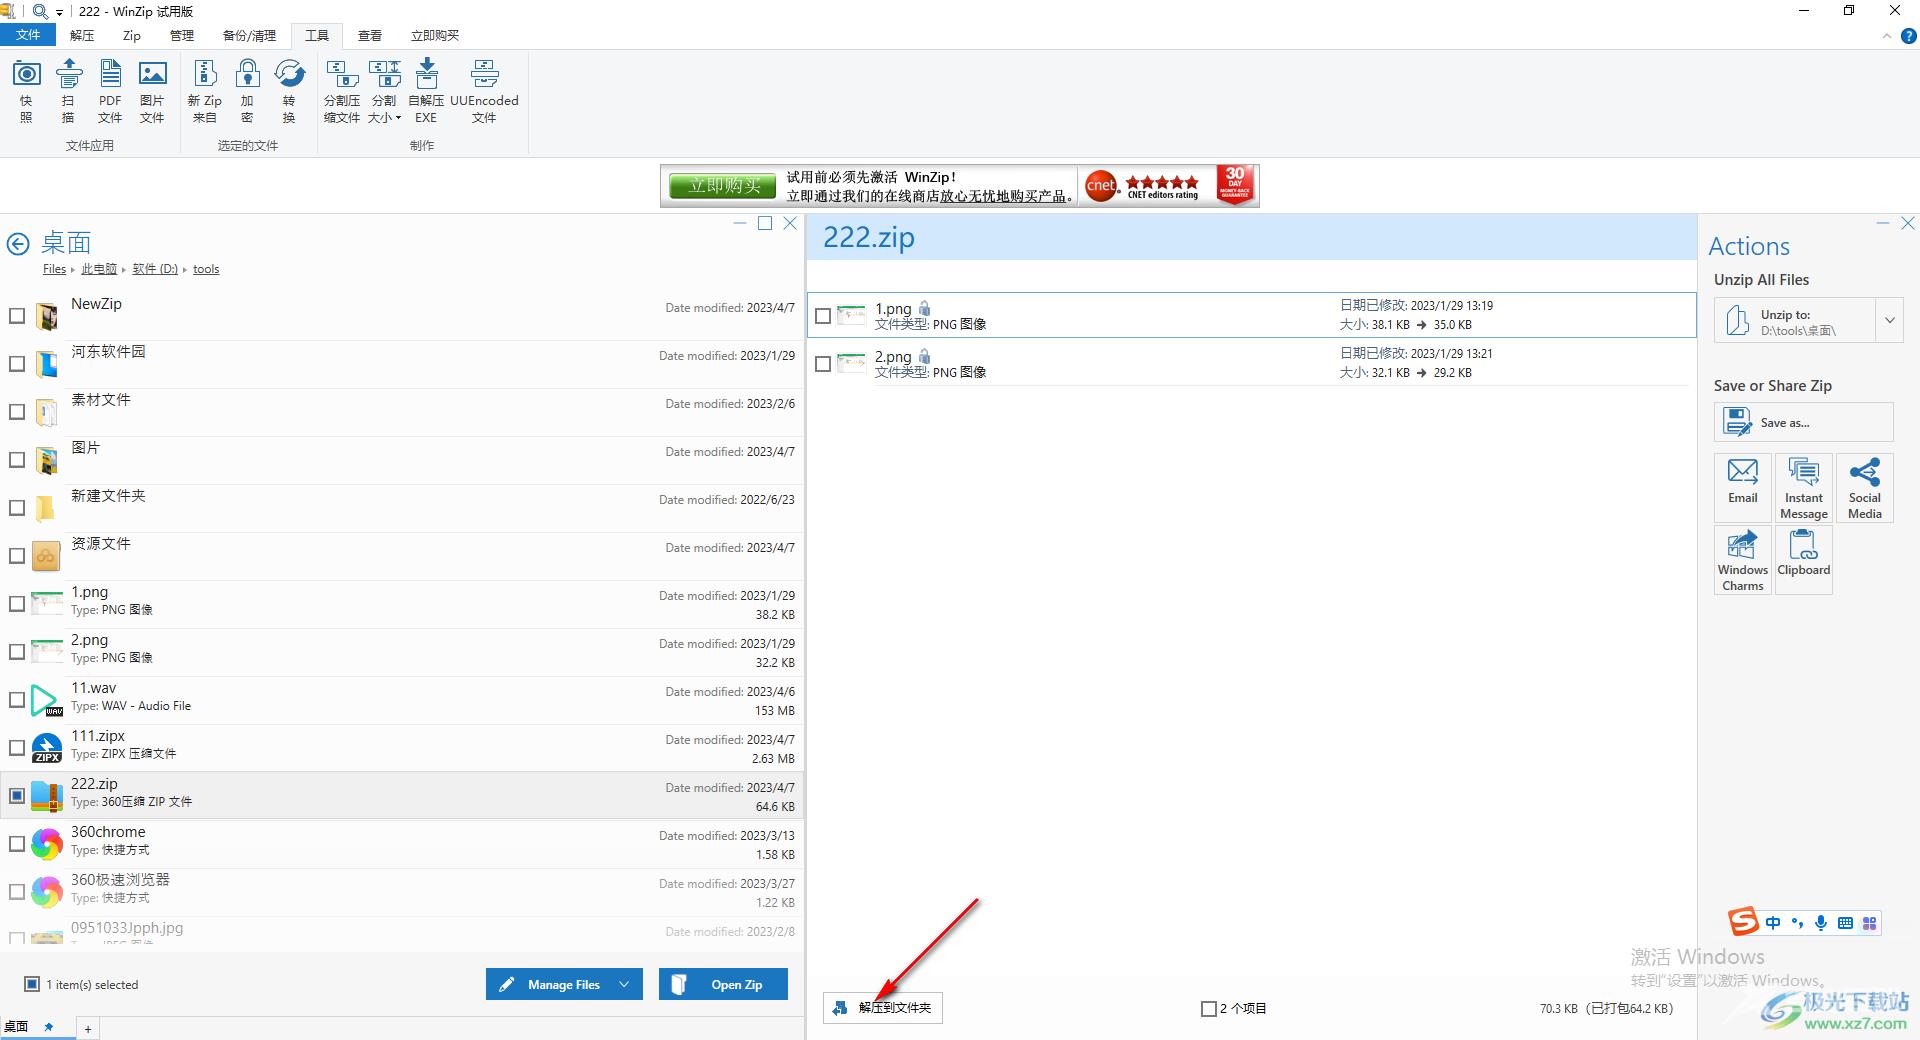Viewport: 1920px width, 1040px height.
Task: Click Save as... in Actions panel
Action: click(1803, 422)
